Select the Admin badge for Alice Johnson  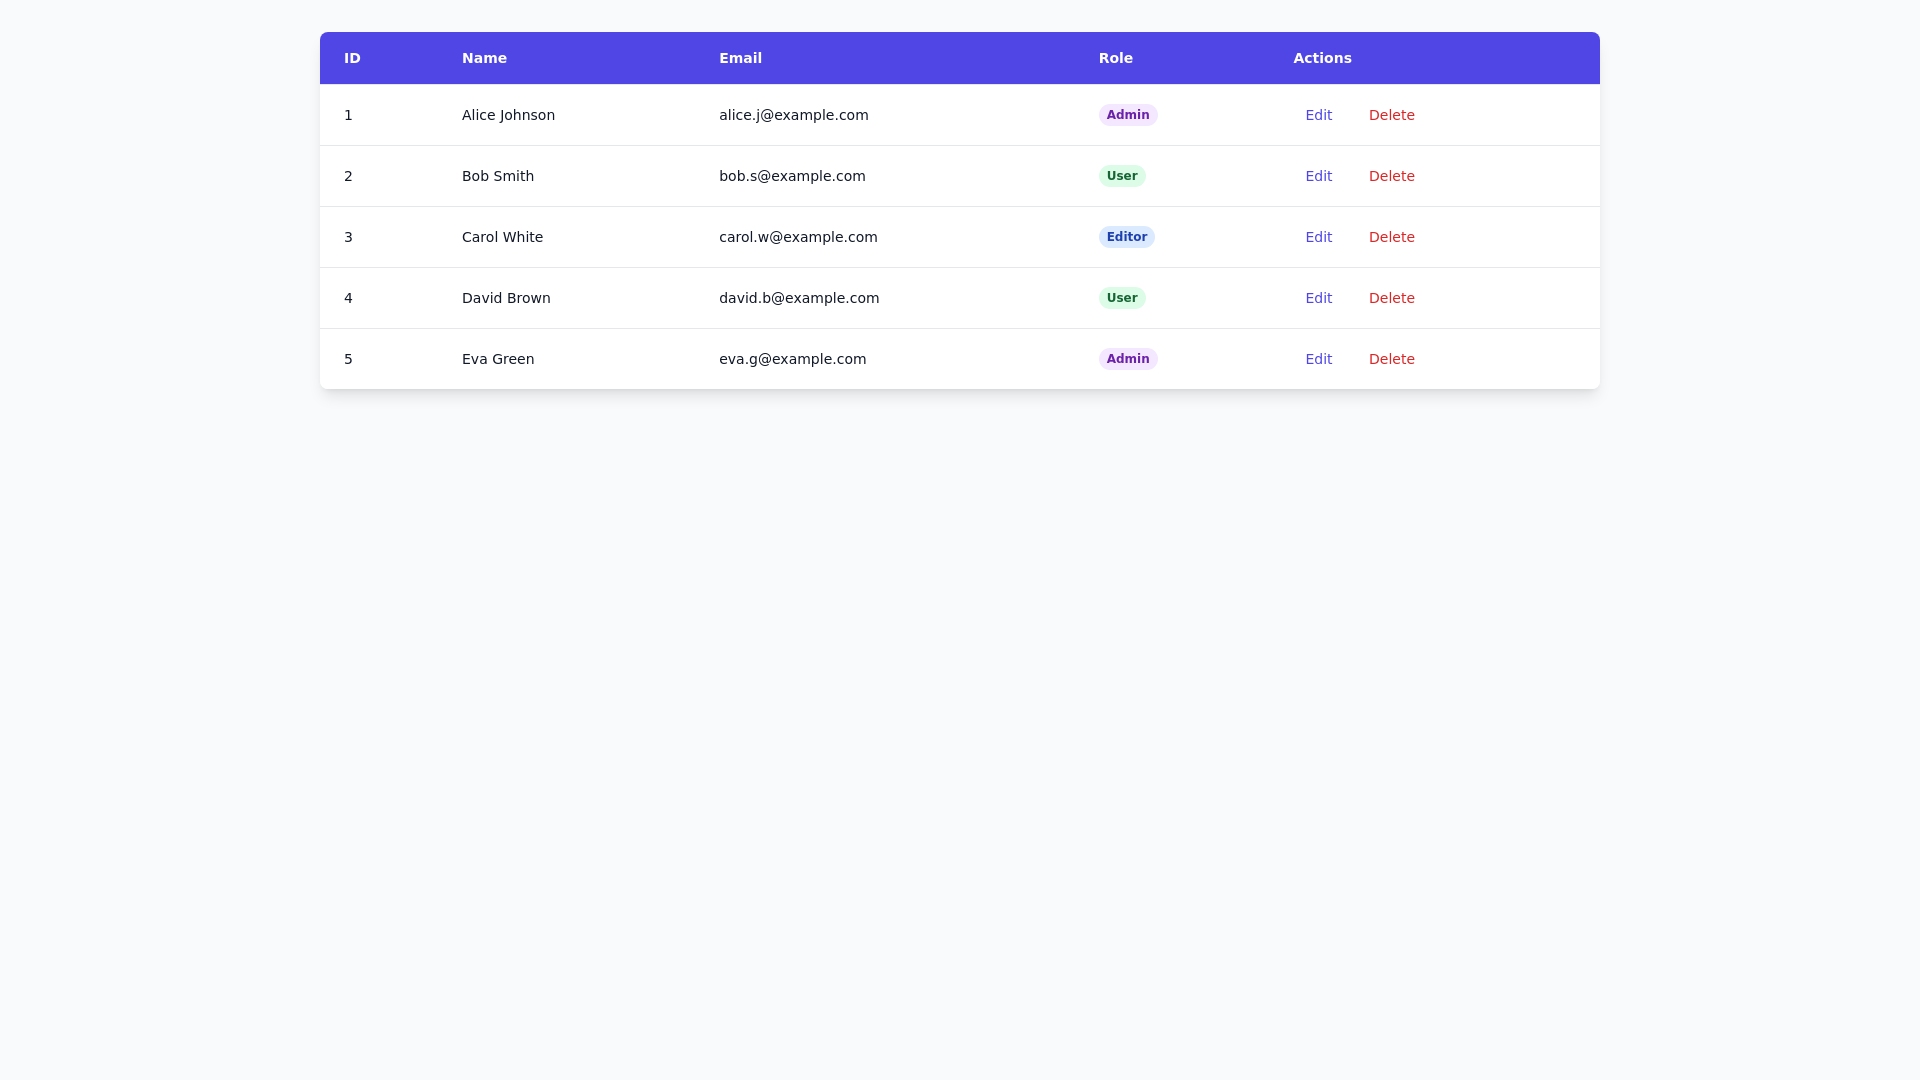1127,115
